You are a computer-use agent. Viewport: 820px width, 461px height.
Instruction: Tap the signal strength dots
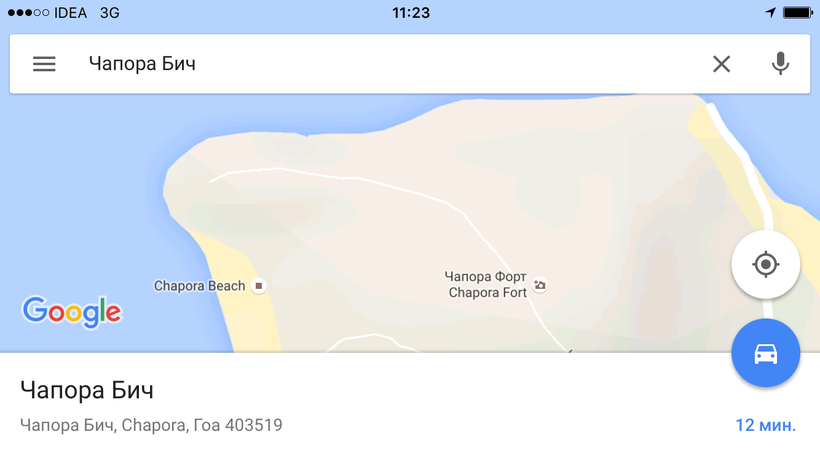tap(28, 13)
